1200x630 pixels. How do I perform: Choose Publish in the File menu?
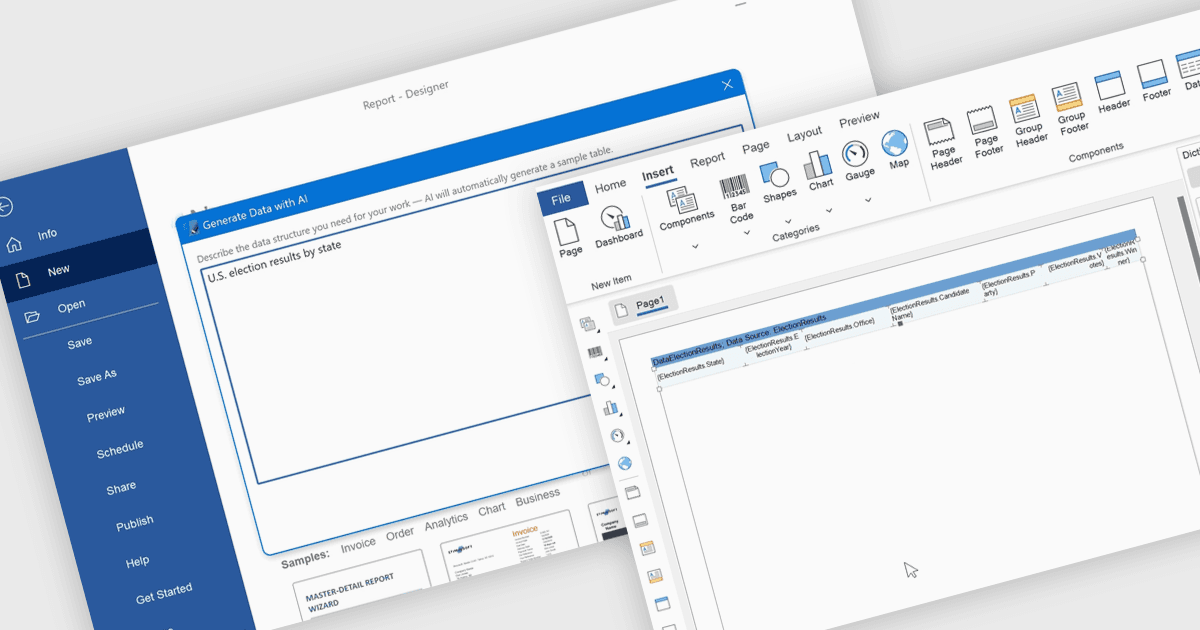tap(135, 523)
